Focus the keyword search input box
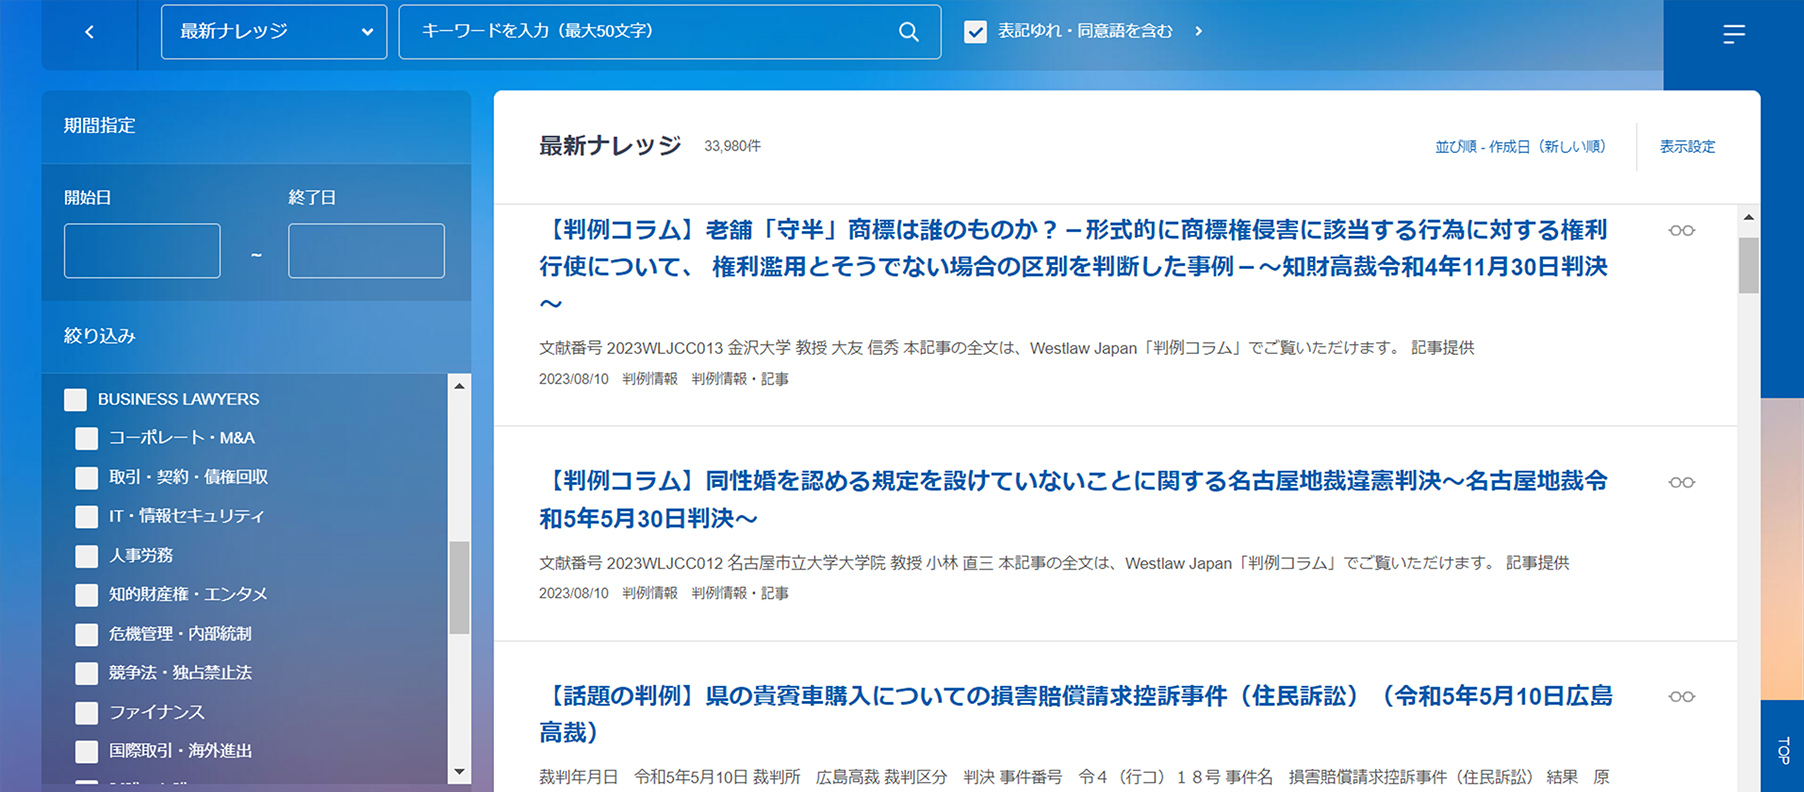Screen dimensions: 1804x792 670,32
